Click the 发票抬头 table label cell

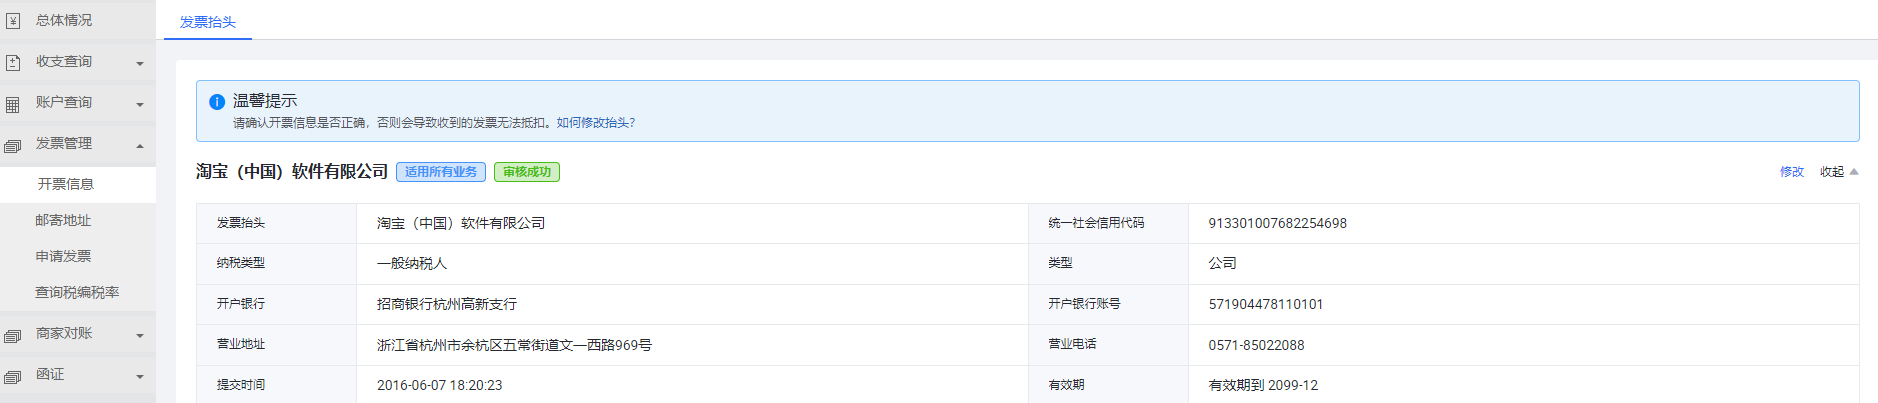click(276, 224)
